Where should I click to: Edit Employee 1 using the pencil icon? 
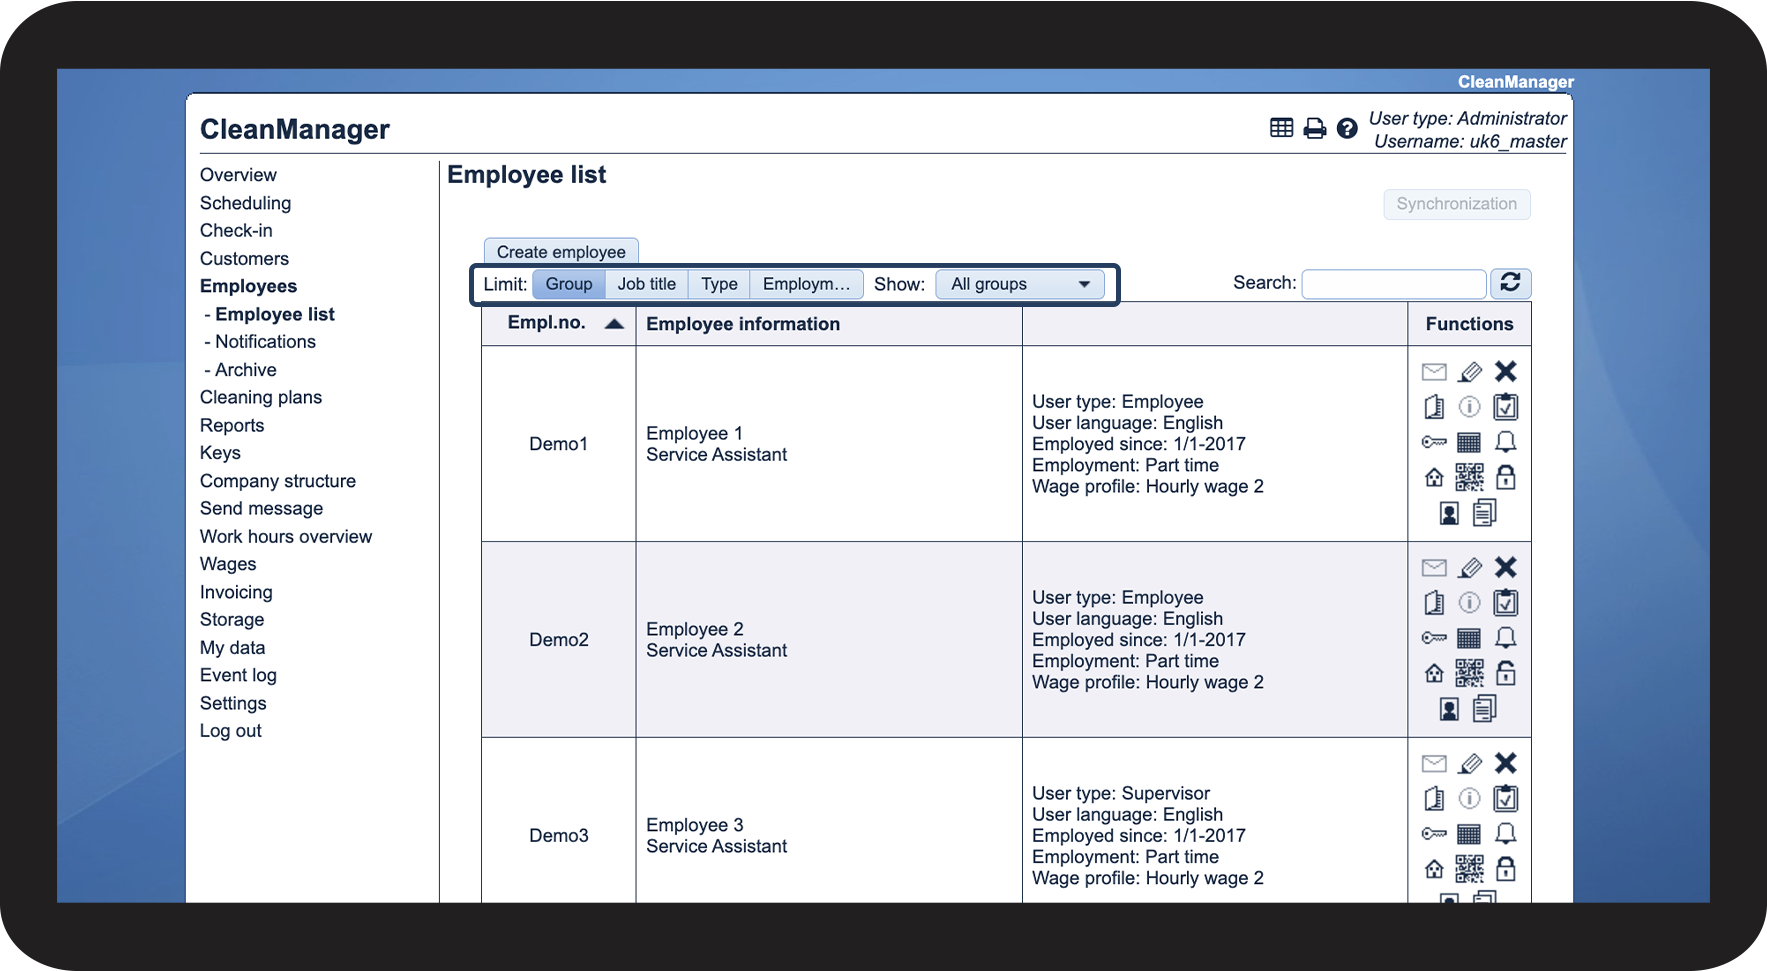1469,372
